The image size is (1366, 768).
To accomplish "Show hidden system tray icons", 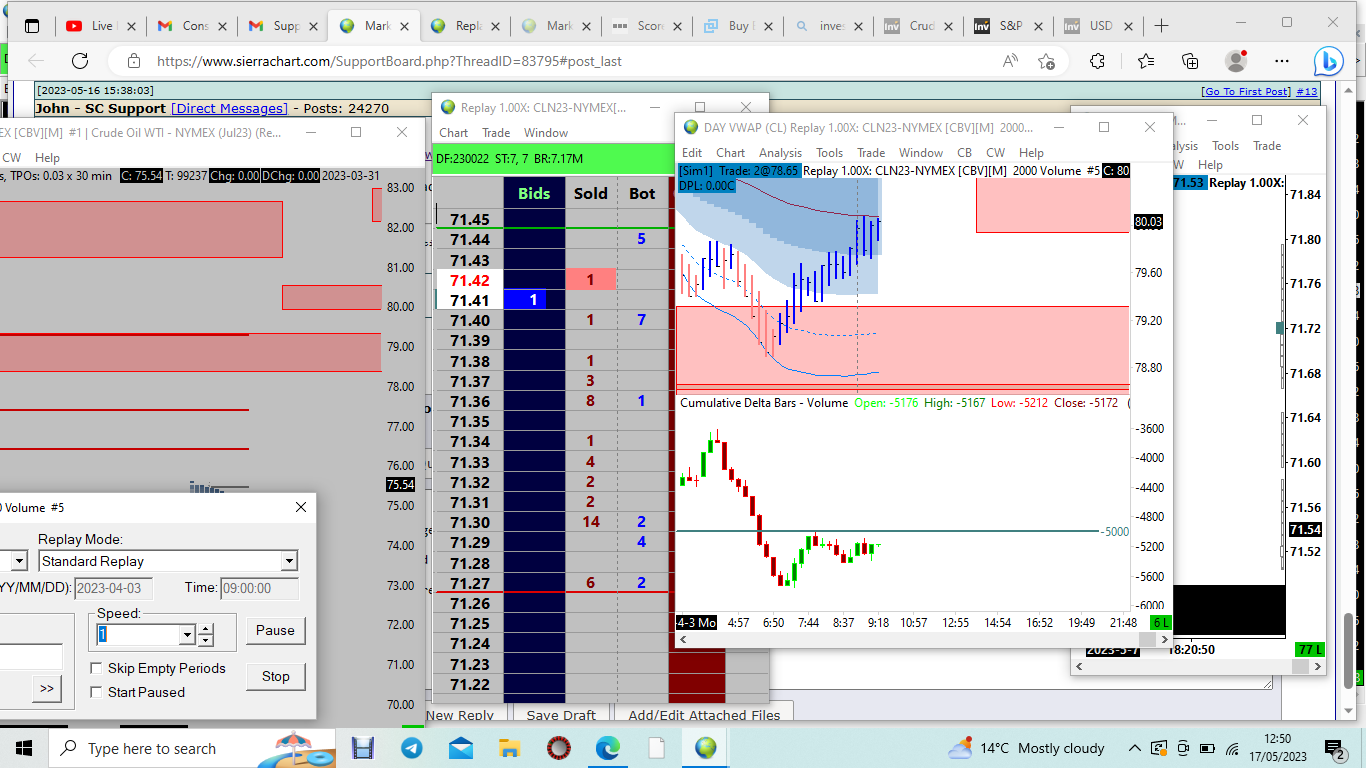I will [1134, 748].
